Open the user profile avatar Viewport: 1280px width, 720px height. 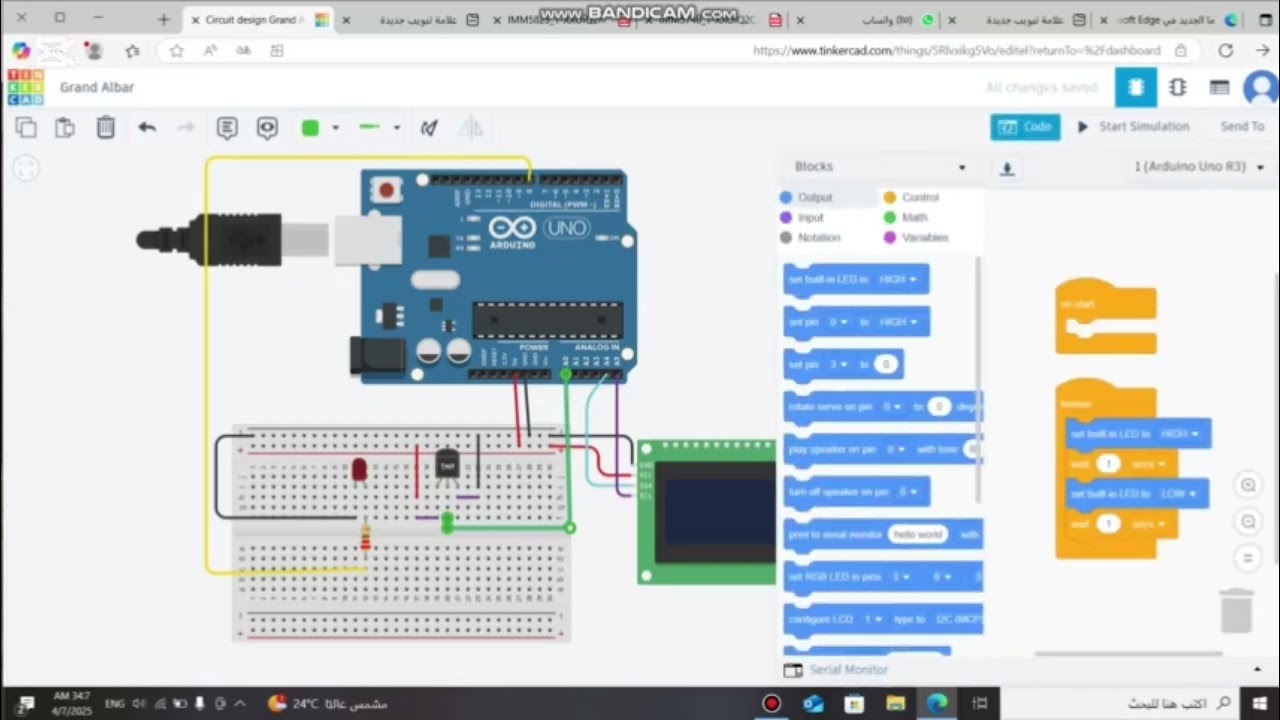click(1260, 88)
